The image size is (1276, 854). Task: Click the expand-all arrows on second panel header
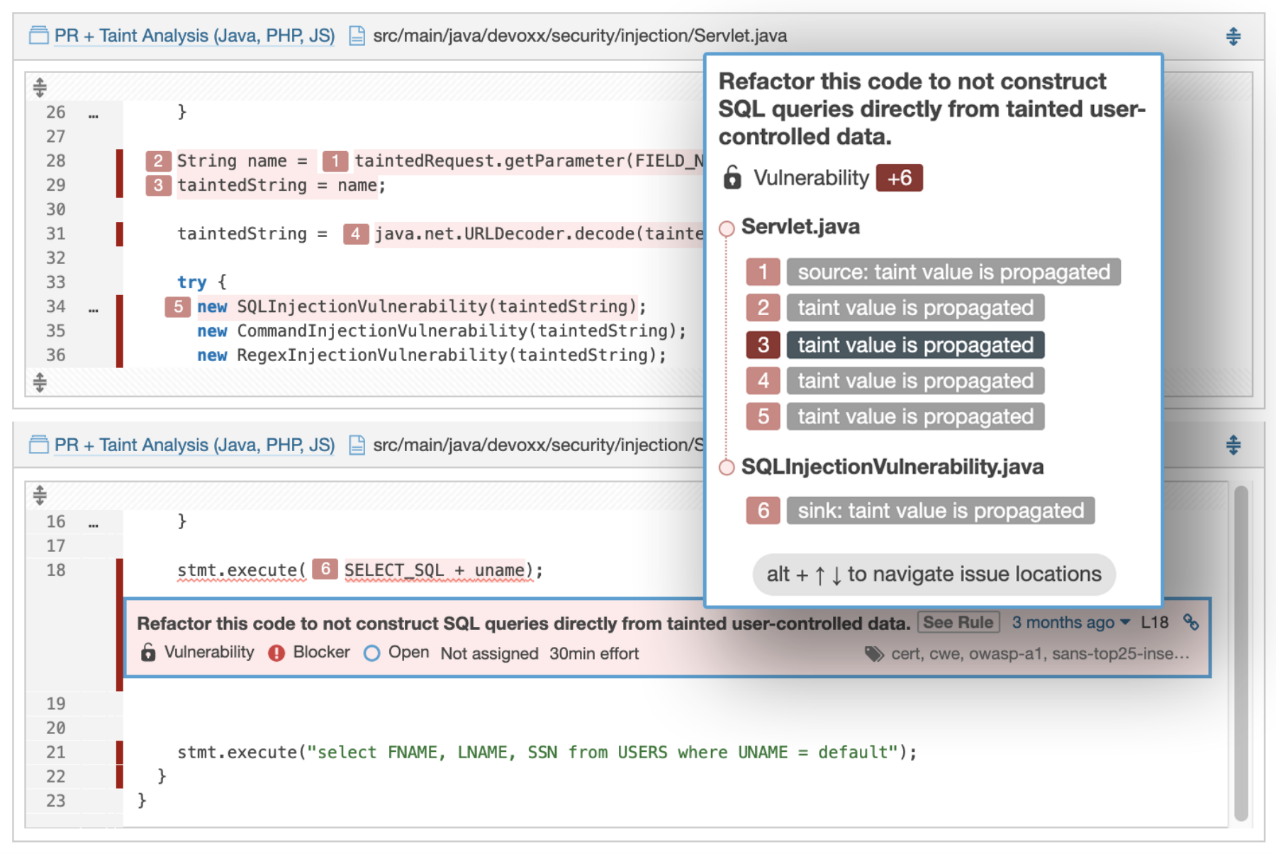[1233, 444]
